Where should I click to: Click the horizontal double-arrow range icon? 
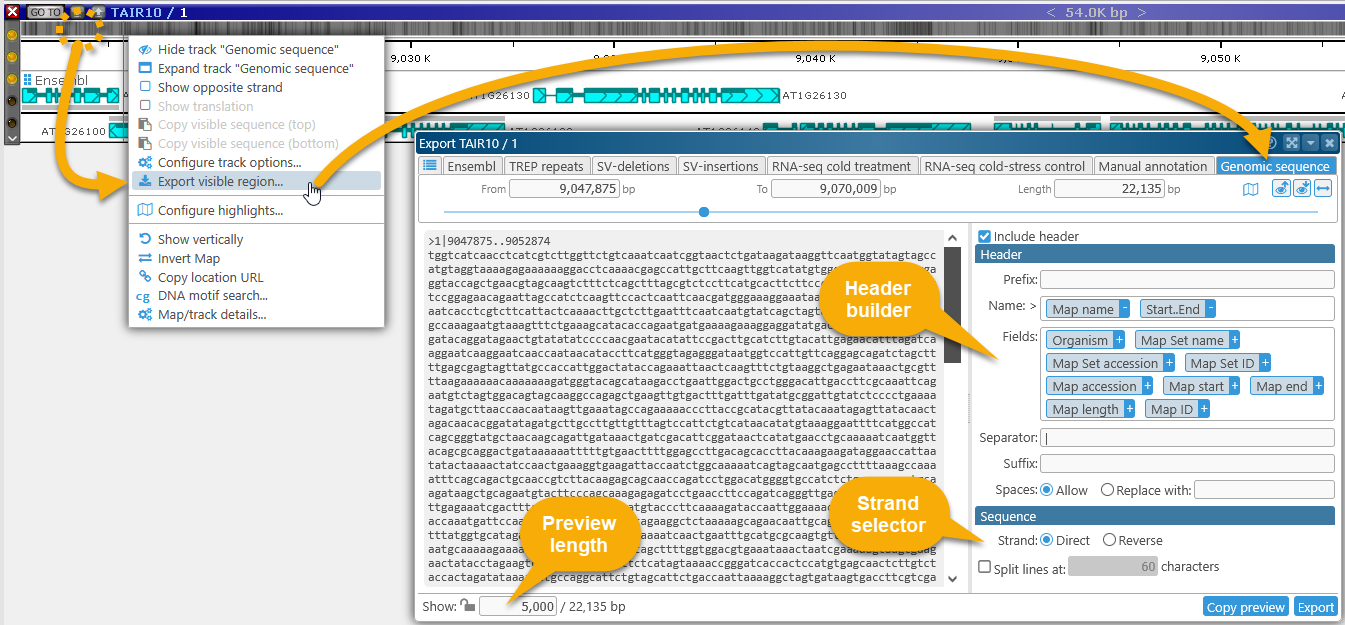(x=1323, y=189)
